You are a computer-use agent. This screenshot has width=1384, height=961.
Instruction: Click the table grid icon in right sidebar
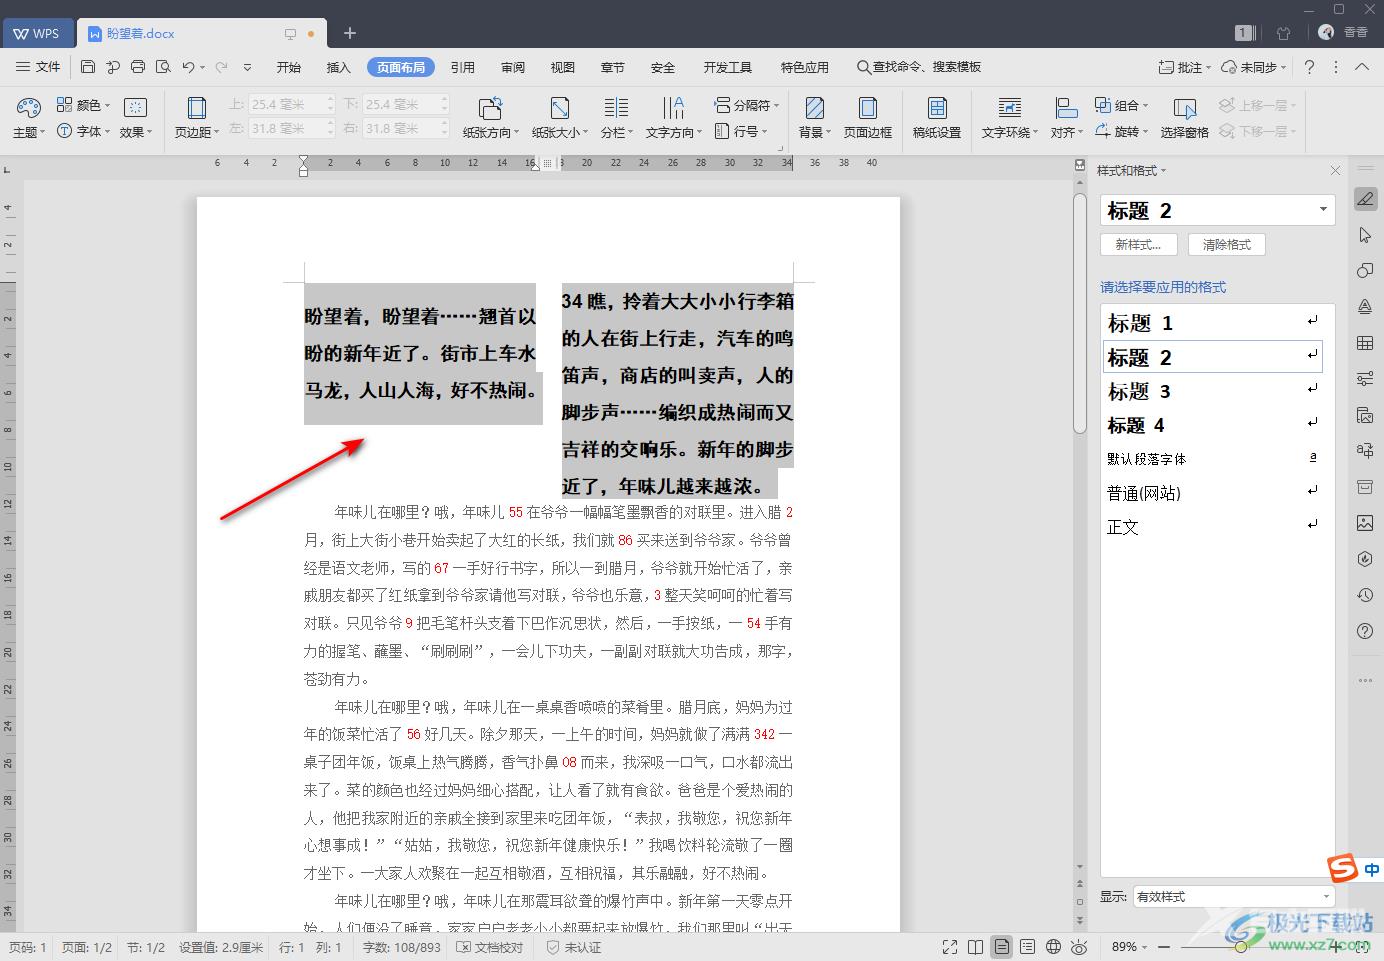[1365, 343]
